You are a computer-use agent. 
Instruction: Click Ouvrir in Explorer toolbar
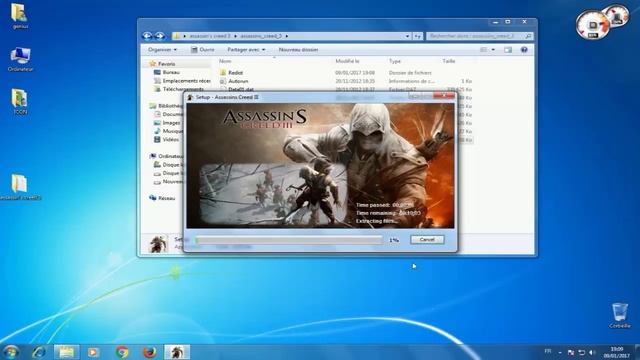tap(202, 50)
